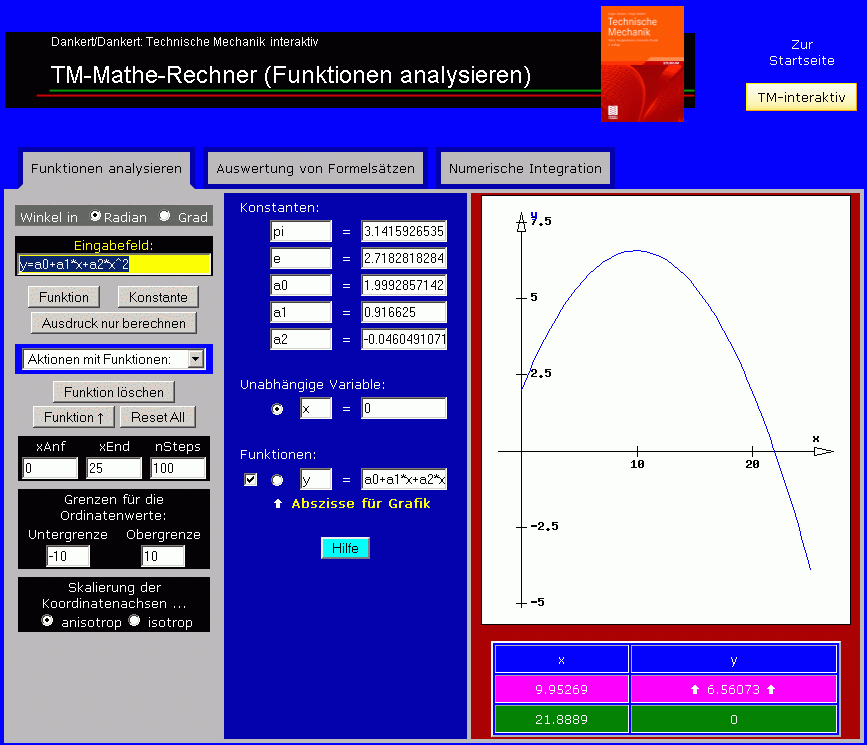Open the Numerische Integration tab

pos(525,168)
